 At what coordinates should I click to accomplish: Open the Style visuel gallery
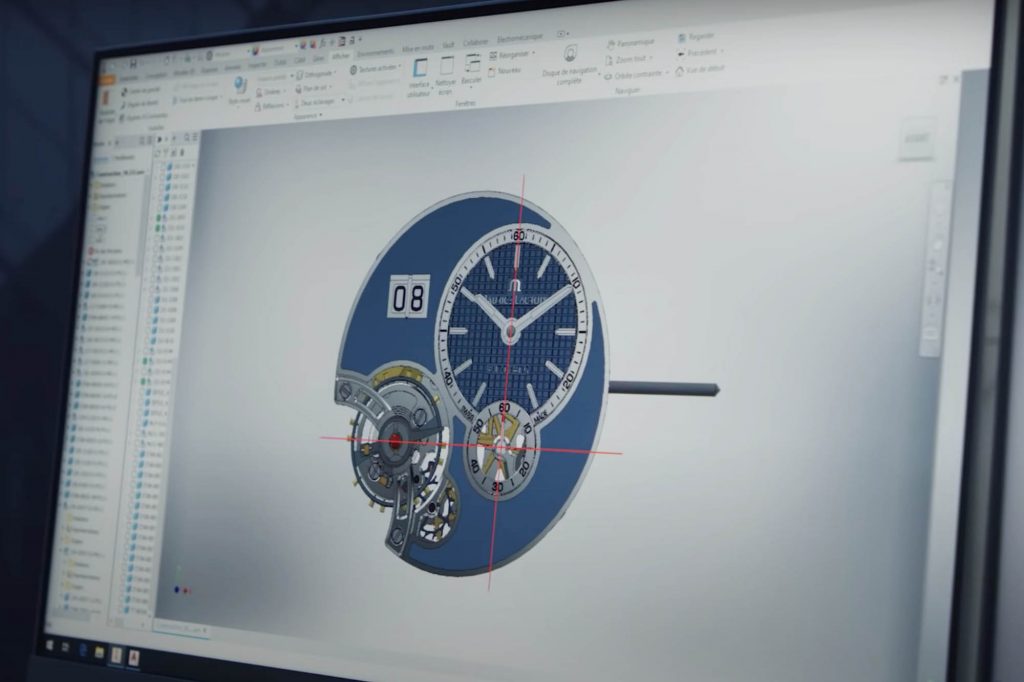click(x=240, y=91)
